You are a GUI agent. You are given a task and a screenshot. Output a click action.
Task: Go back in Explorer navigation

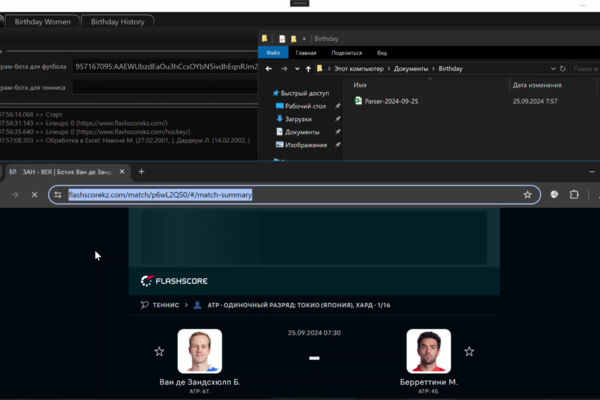point(269,69)
